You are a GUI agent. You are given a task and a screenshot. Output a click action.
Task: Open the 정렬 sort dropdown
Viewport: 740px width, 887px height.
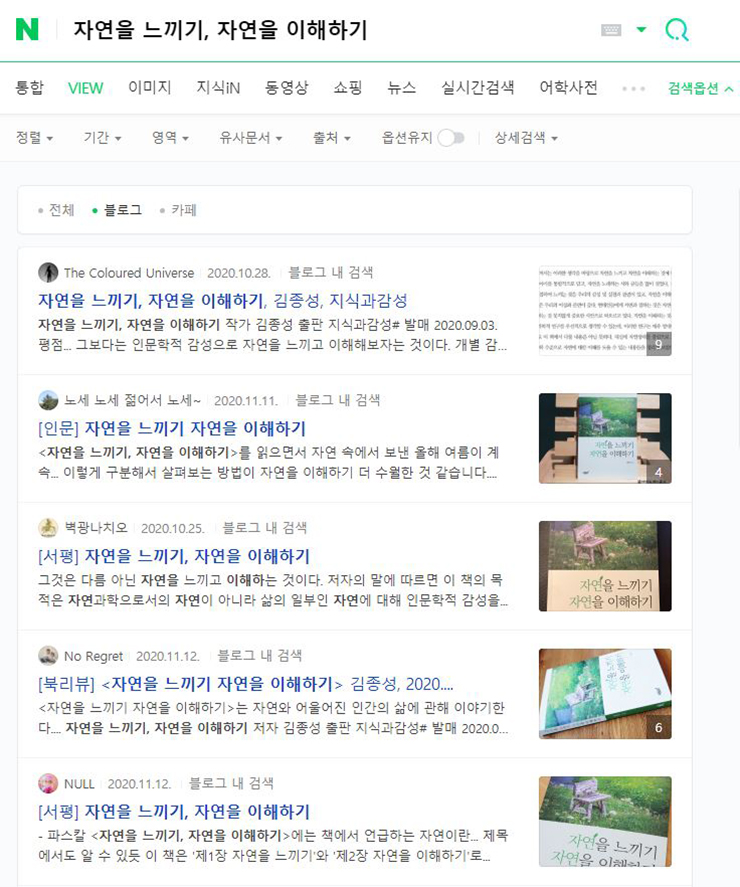click(35, 138)
